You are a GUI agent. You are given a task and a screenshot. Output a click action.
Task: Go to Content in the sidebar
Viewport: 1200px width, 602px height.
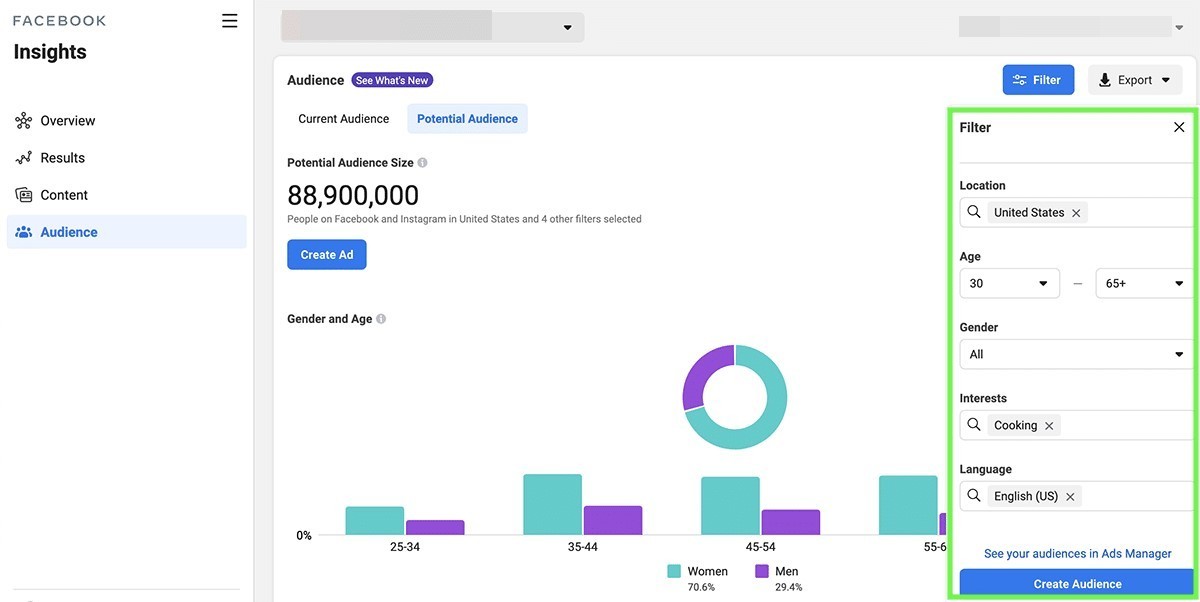click(127, 195)
